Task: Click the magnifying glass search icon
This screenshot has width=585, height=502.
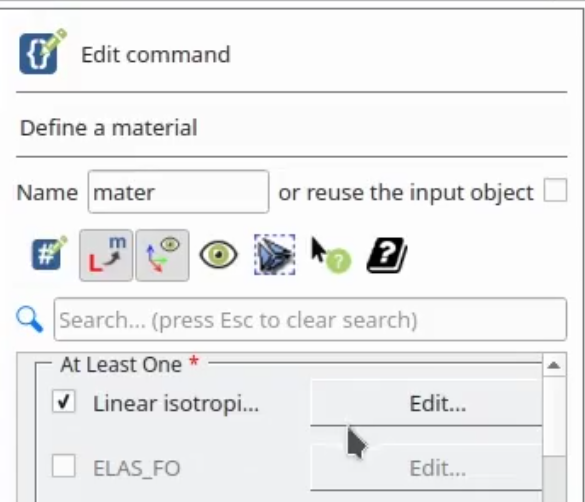Action: [x=29, y=320]
